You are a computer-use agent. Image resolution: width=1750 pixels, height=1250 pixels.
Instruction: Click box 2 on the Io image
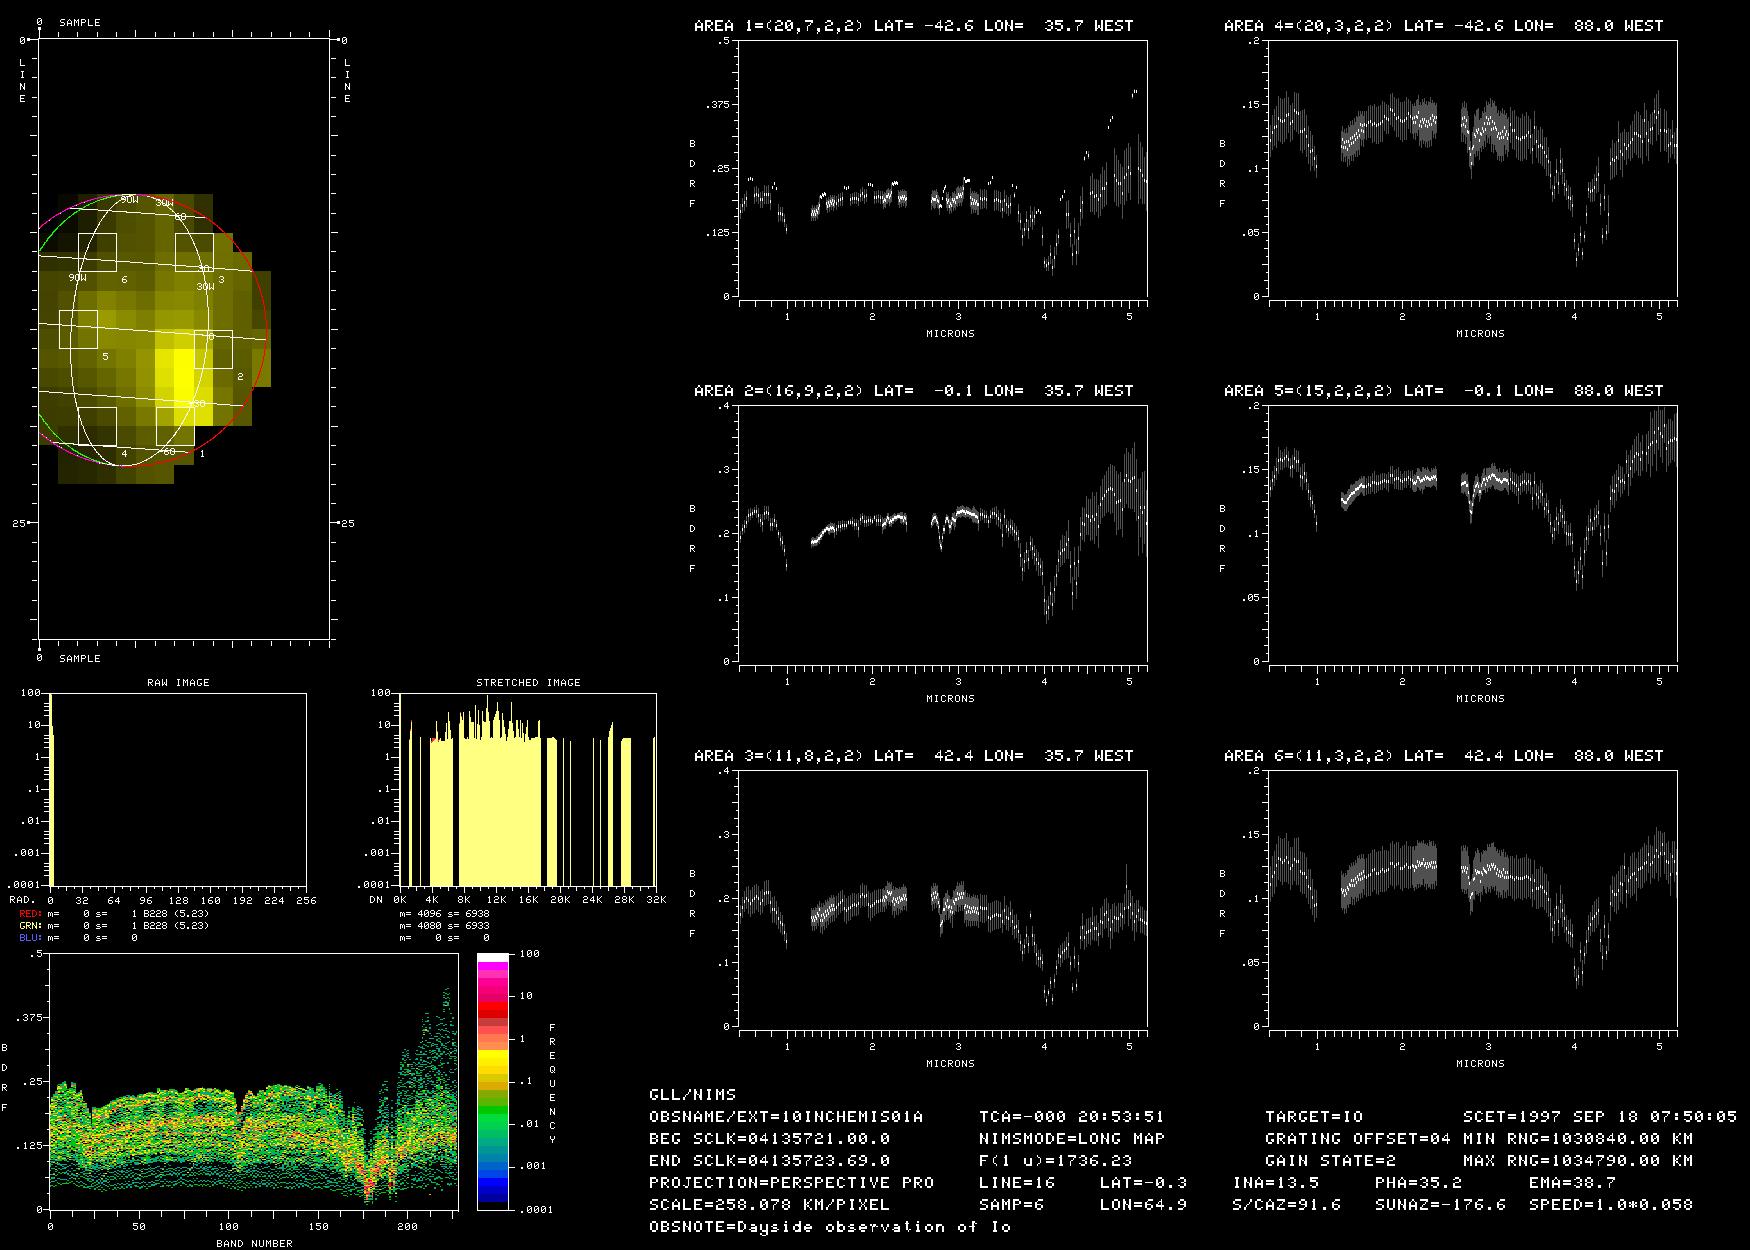(x=213, y=349)
